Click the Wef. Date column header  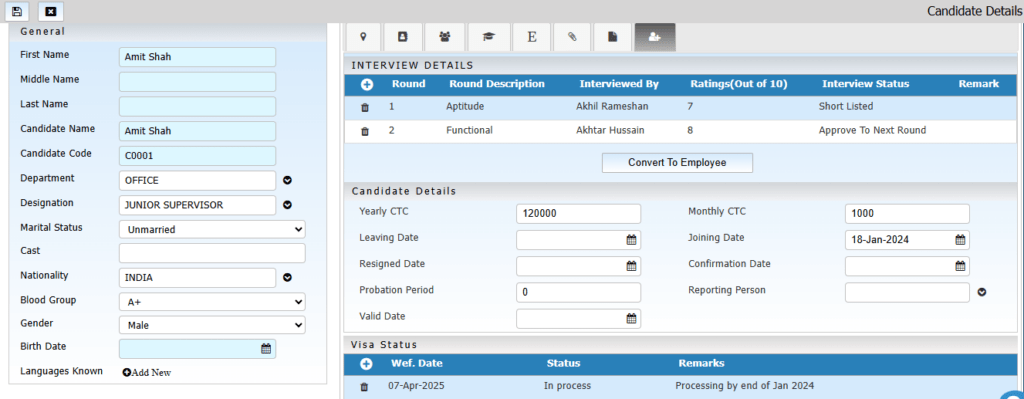pos(417,363)
